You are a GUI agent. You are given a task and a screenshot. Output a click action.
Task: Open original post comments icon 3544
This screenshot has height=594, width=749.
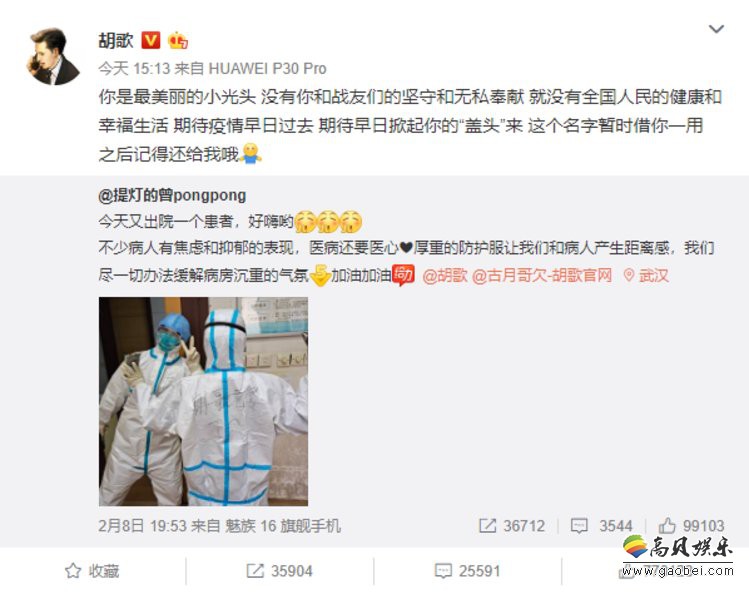tap(601, 526)
